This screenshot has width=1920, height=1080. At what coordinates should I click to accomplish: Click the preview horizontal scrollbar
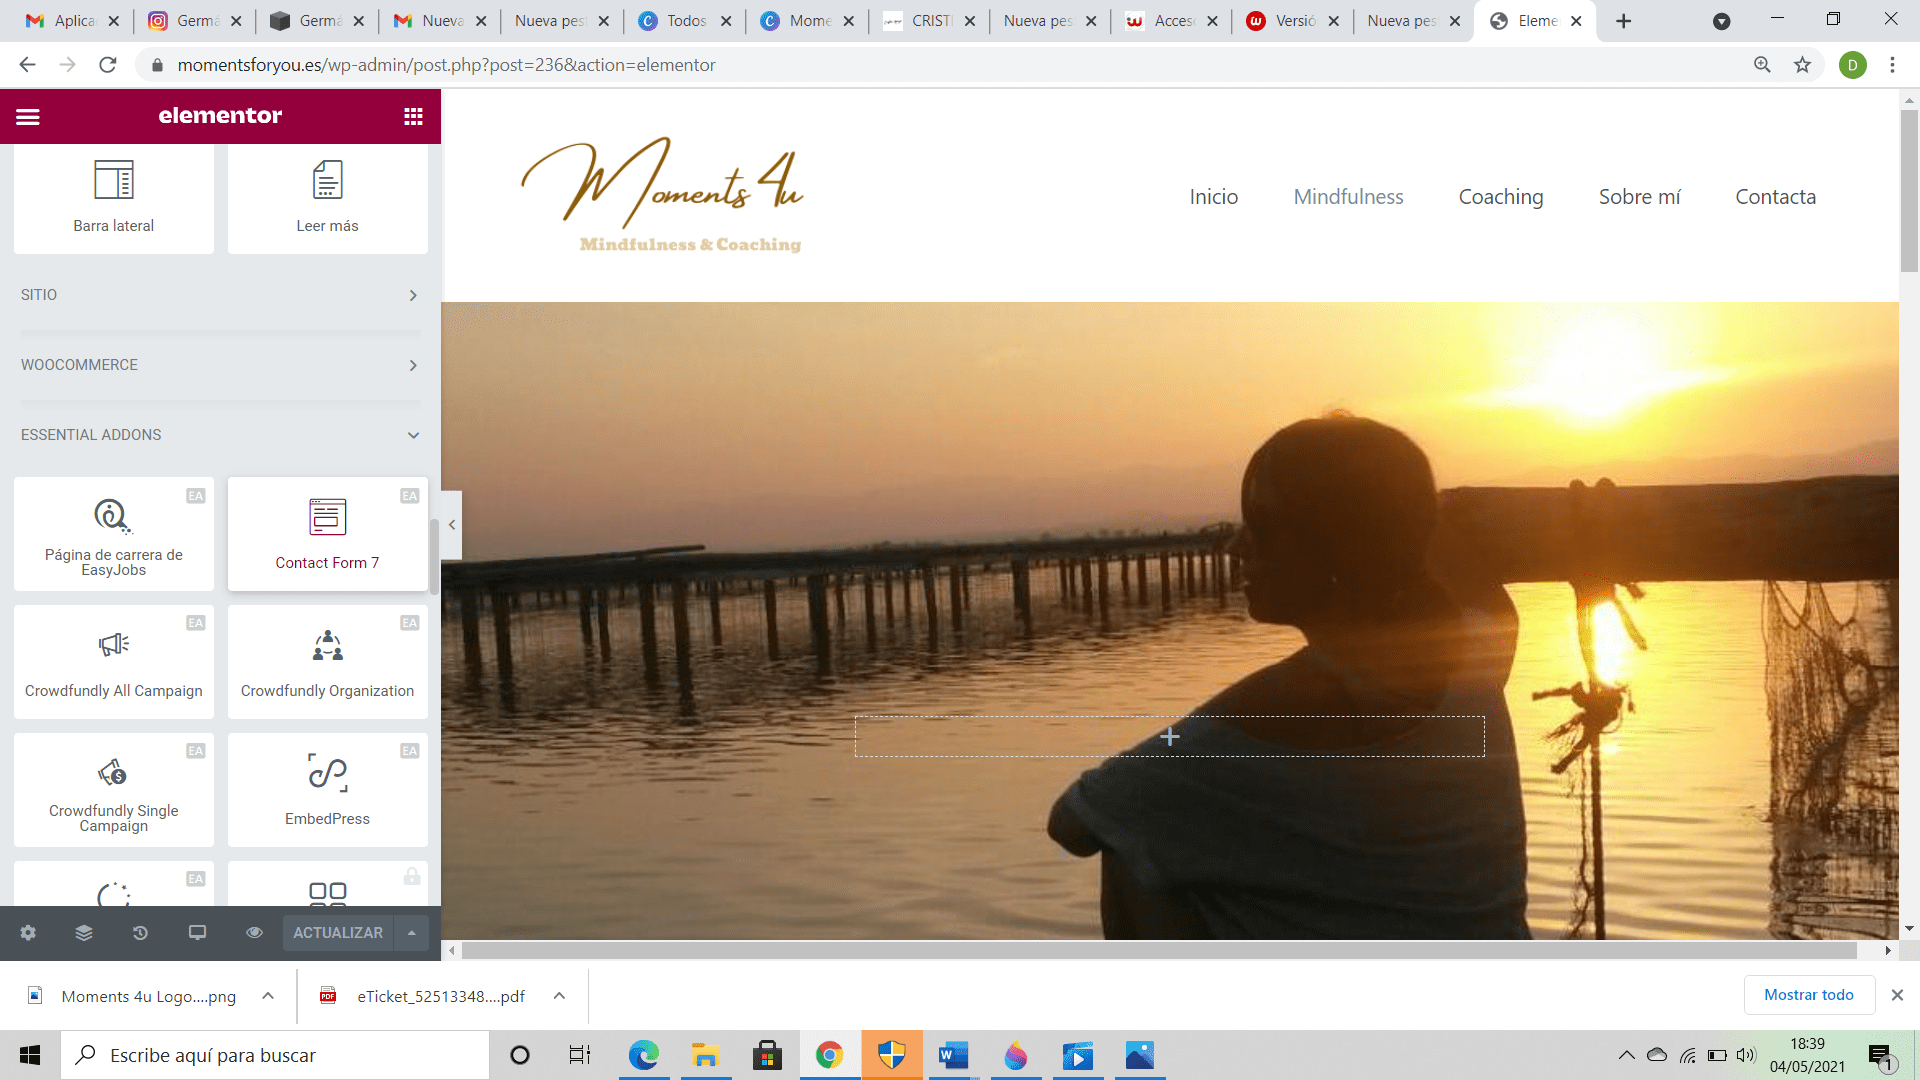[x=1158, y=950]
